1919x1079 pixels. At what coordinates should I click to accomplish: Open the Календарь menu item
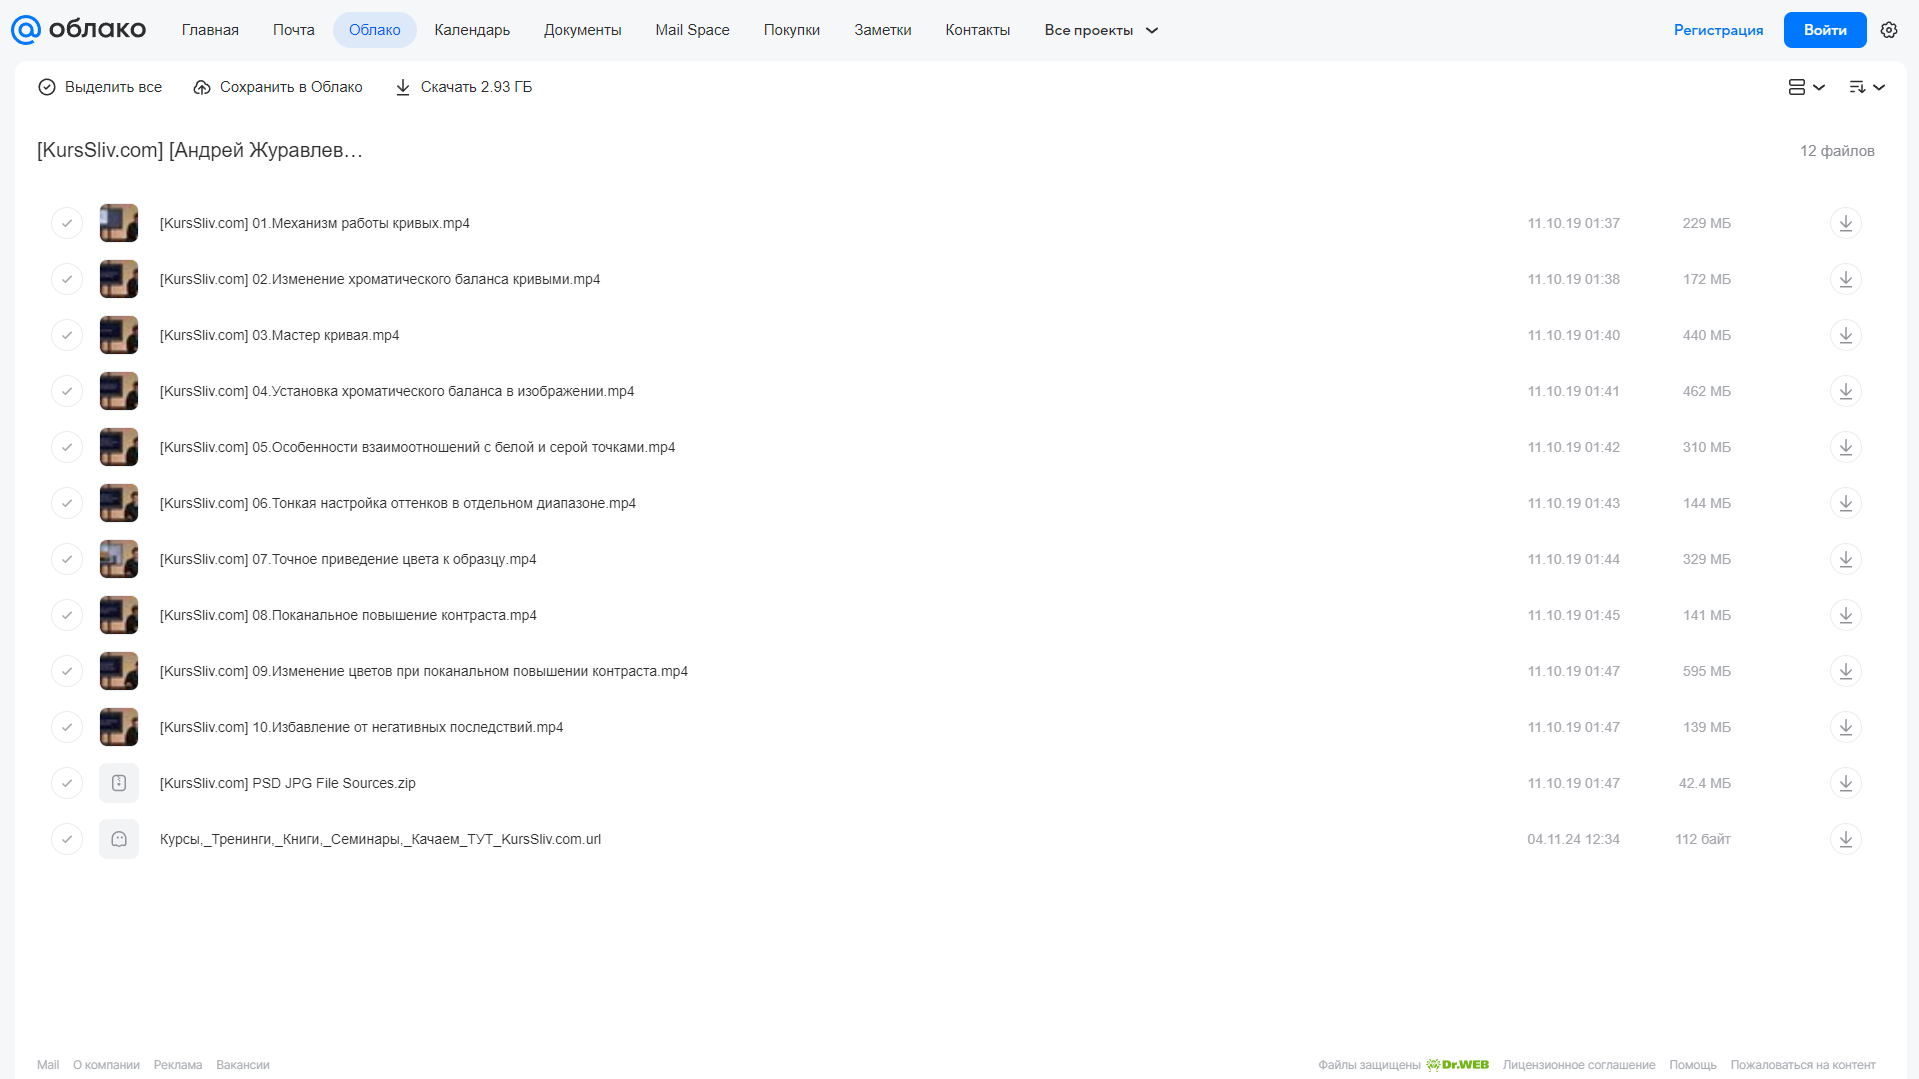pyautogui.click(x=472, y=30)
